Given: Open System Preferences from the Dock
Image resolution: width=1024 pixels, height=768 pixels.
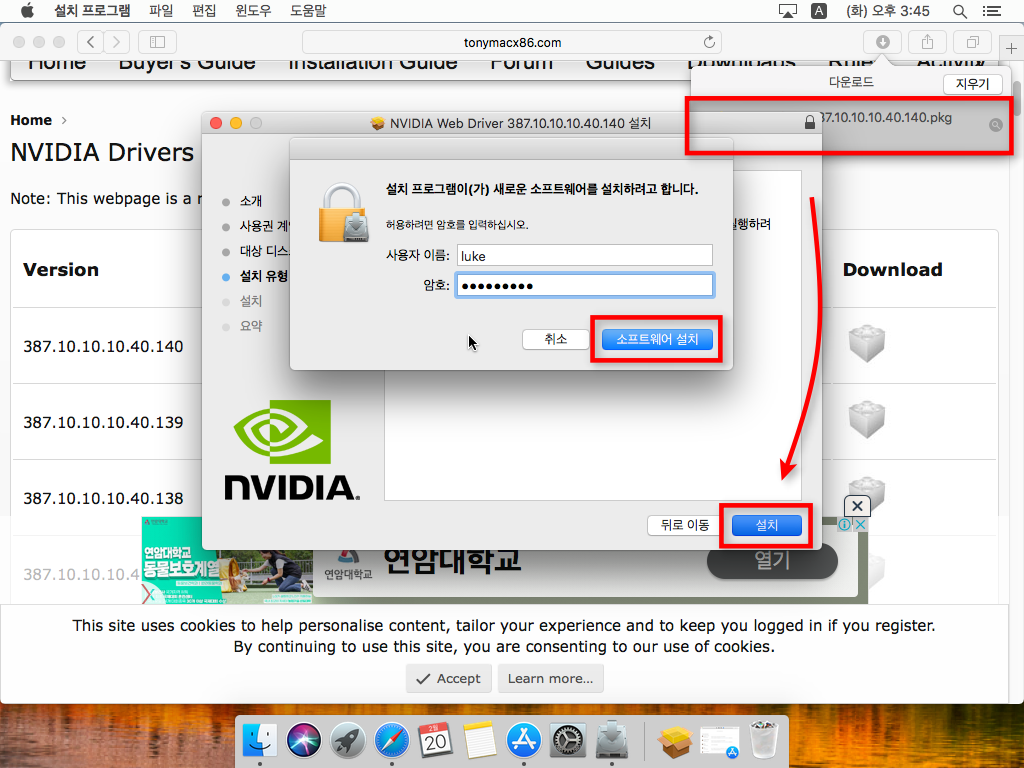Looking at the screenshot, I should (568, 741).
